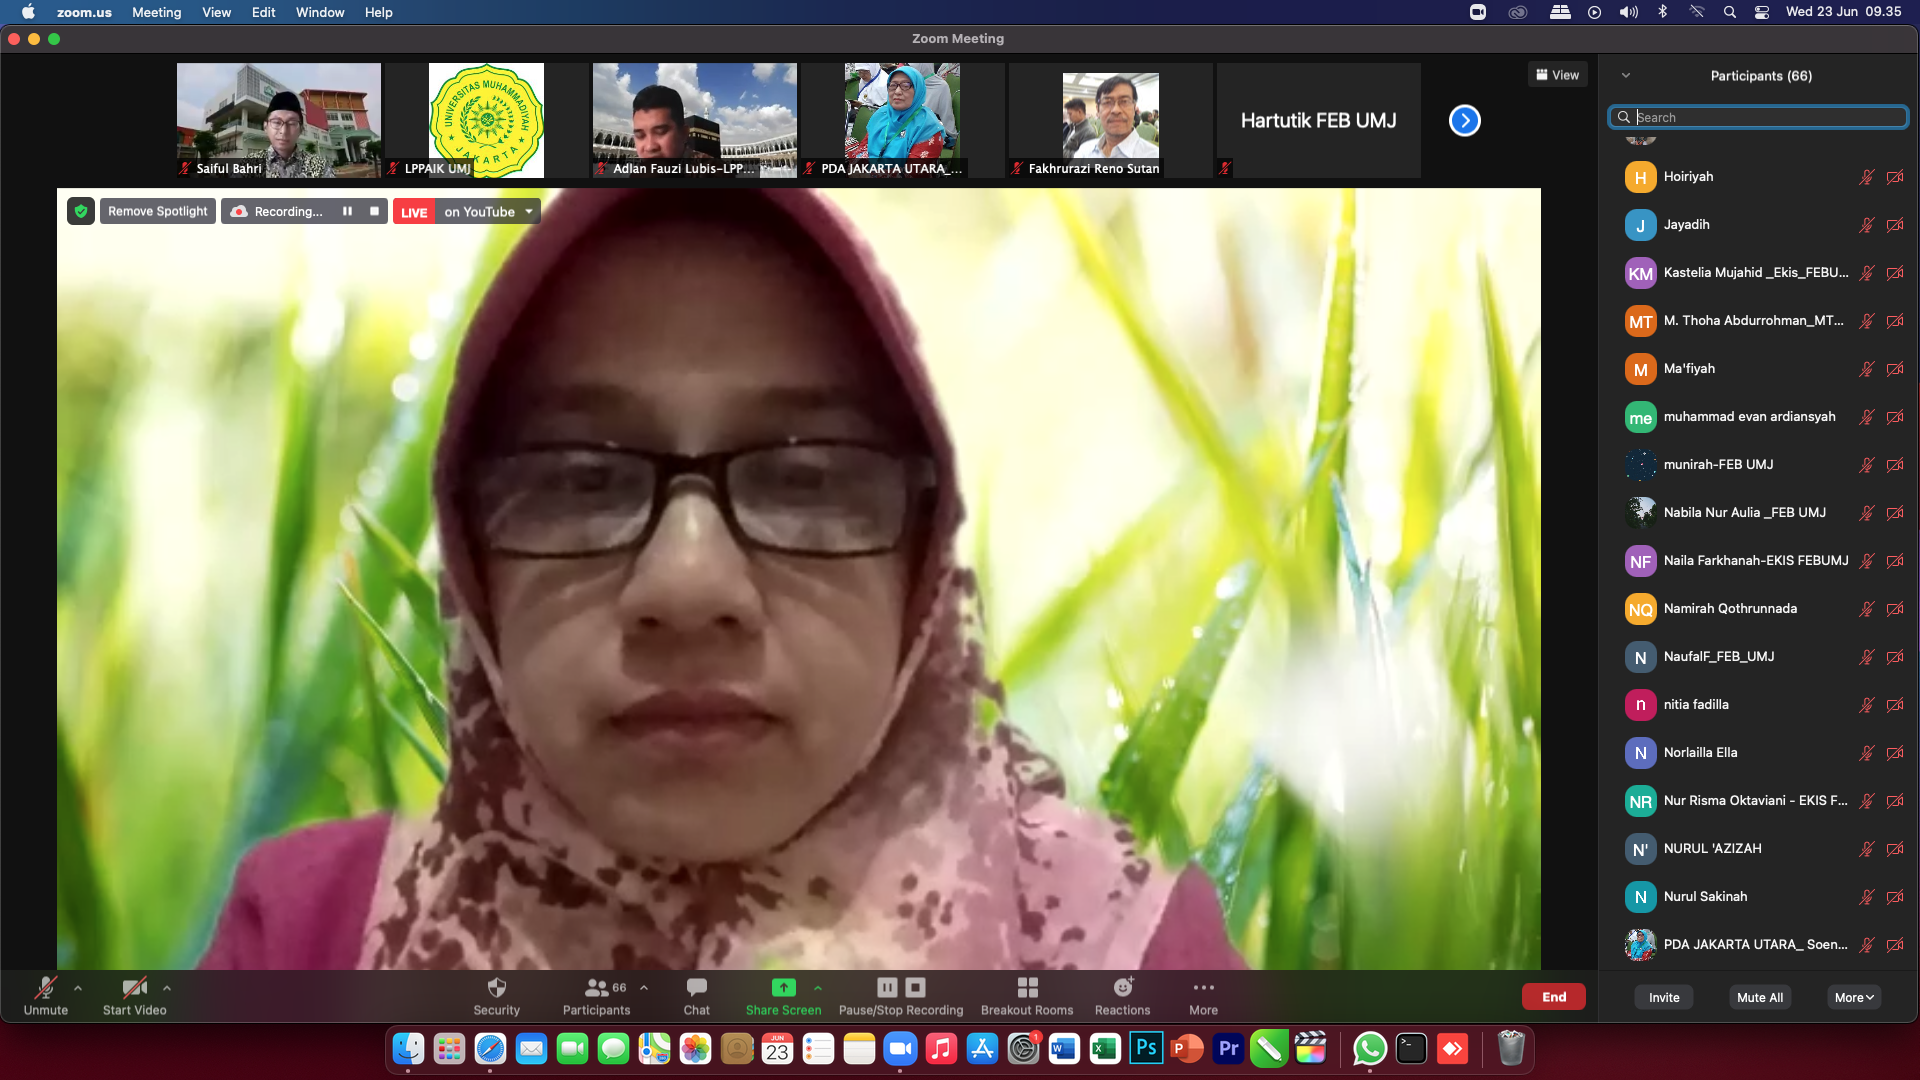
Task: Open the Reactions smiley icon
Action: click(x=1123, y=987)
